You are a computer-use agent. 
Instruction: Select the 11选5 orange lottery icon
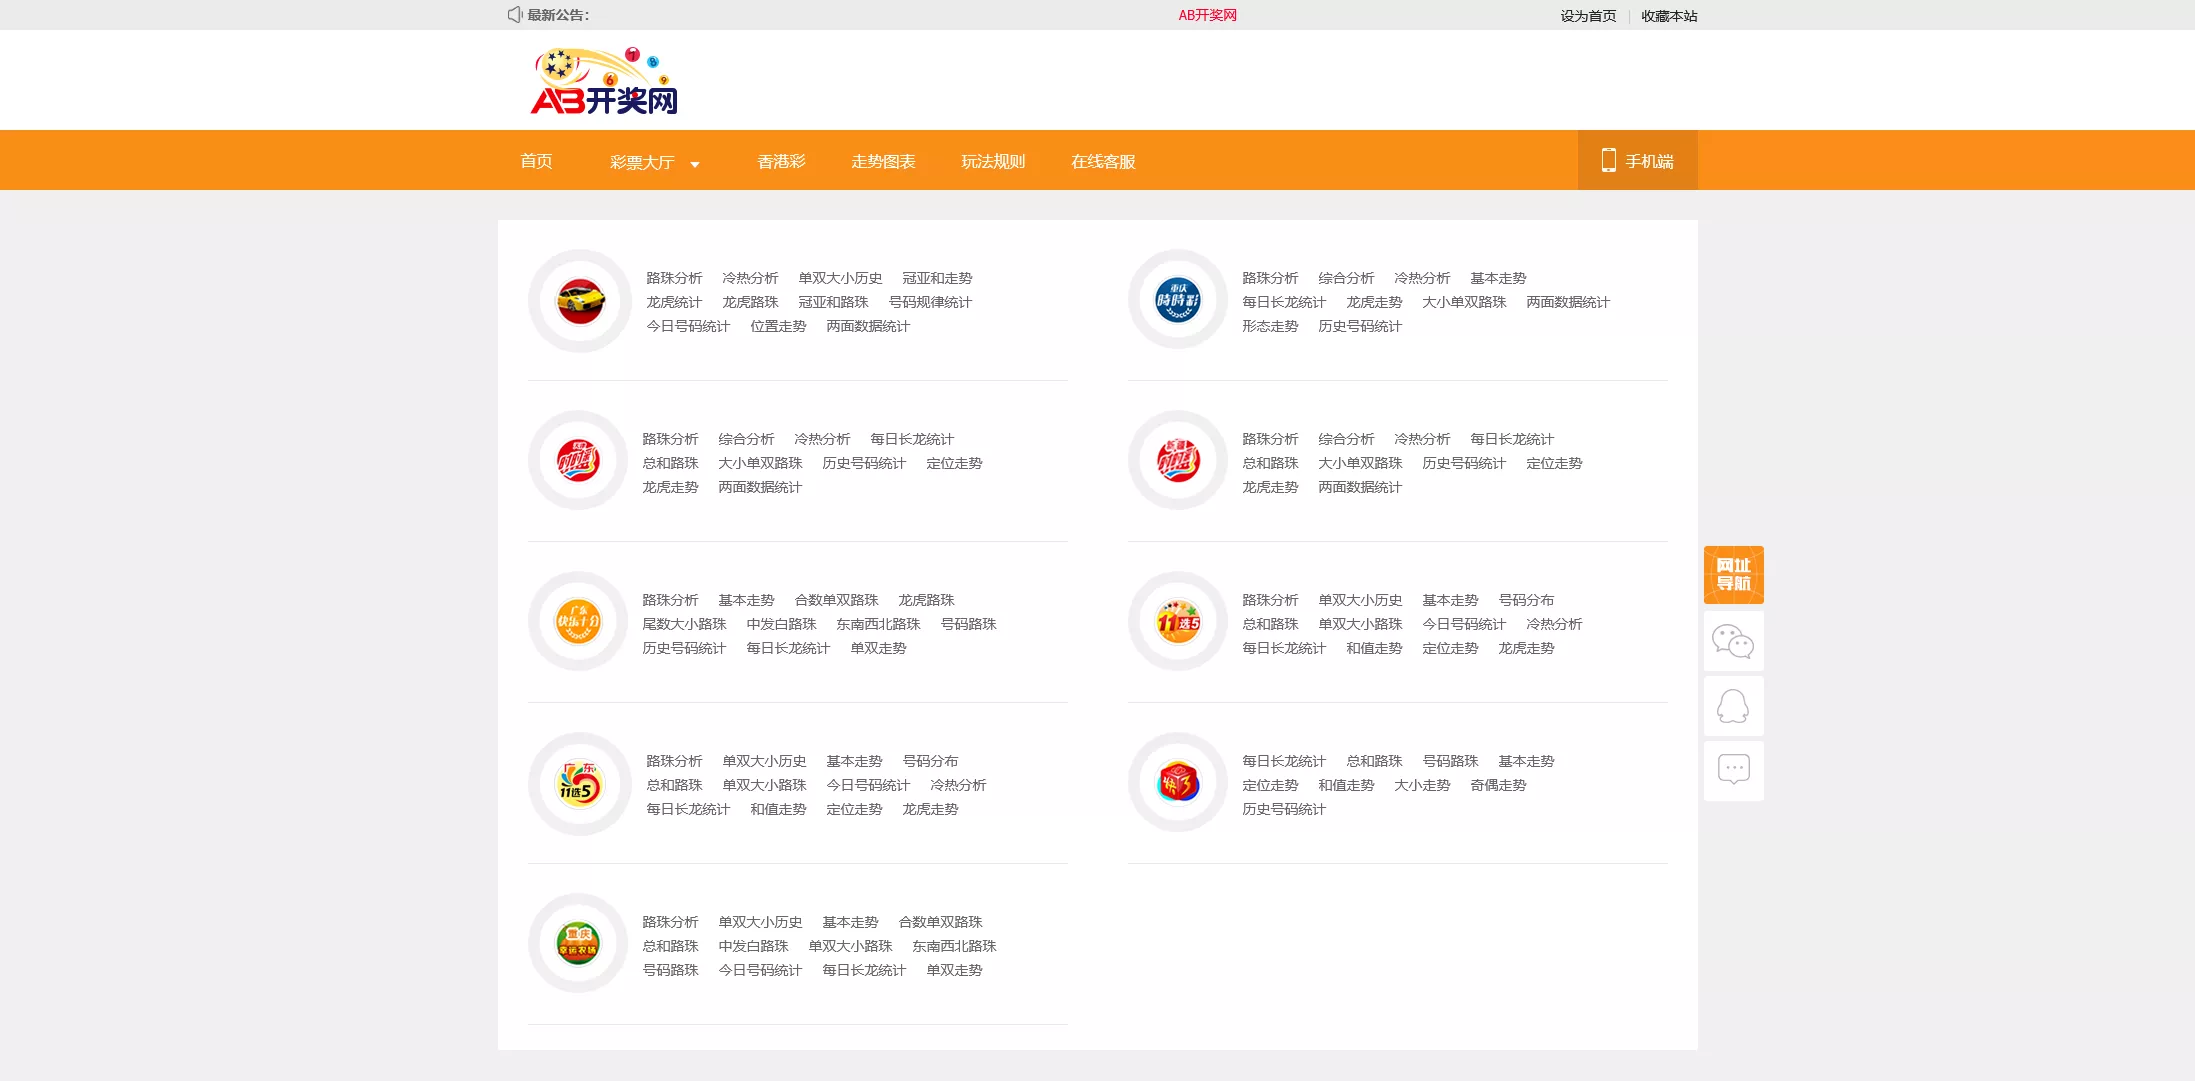[x=1177, y=622]
